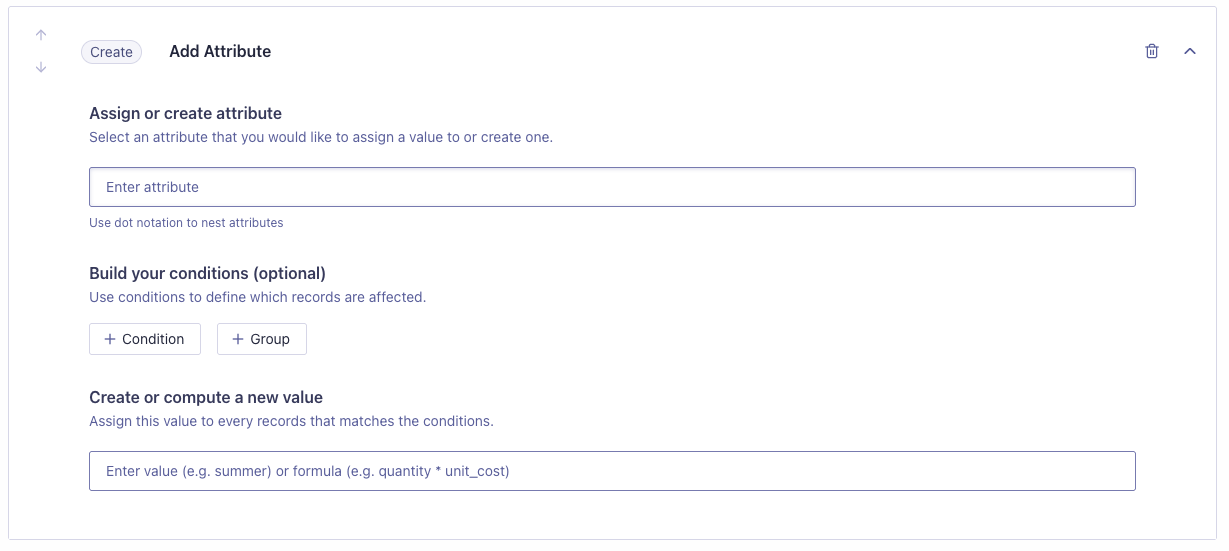
Task: Select the Add Attribute title
Action: pyautogui.click(x=220, y=51)
